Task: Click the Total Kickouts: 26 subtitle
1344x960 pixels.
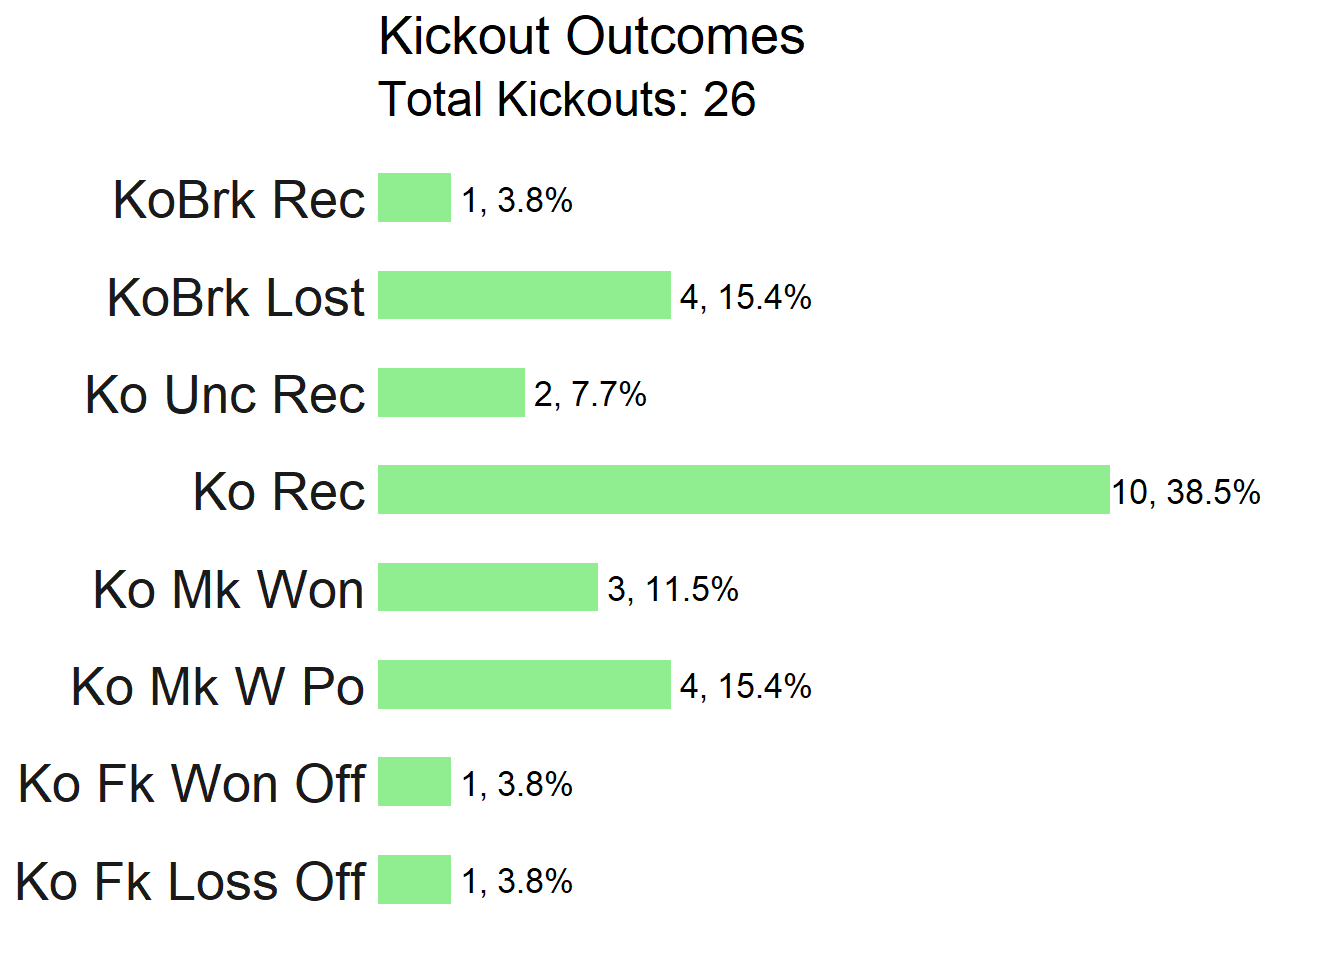Action: click(567, 100)
